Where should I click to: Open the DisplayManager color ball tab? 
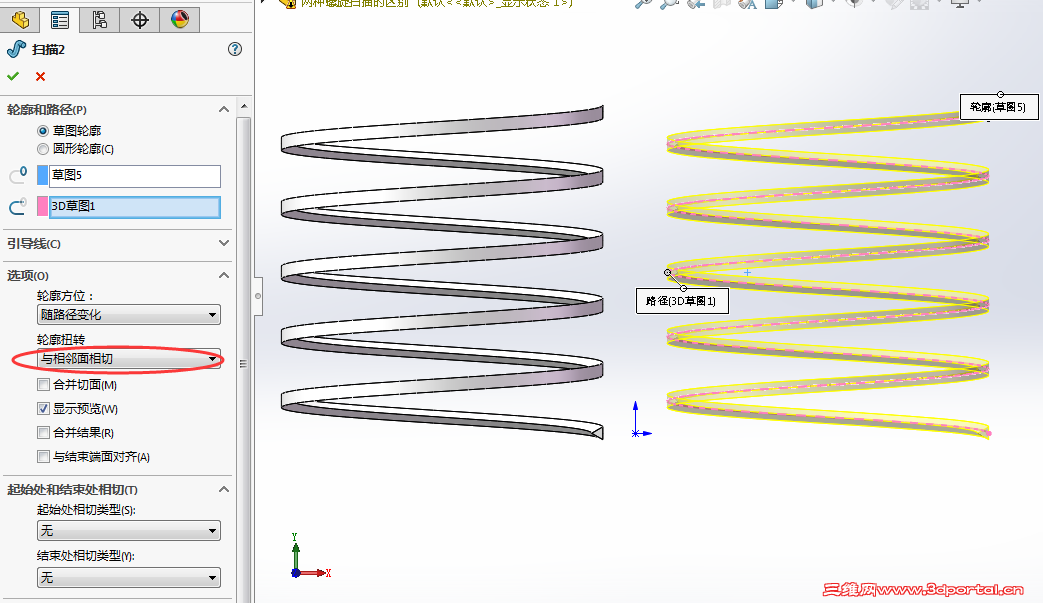click(x=180, y=20)
